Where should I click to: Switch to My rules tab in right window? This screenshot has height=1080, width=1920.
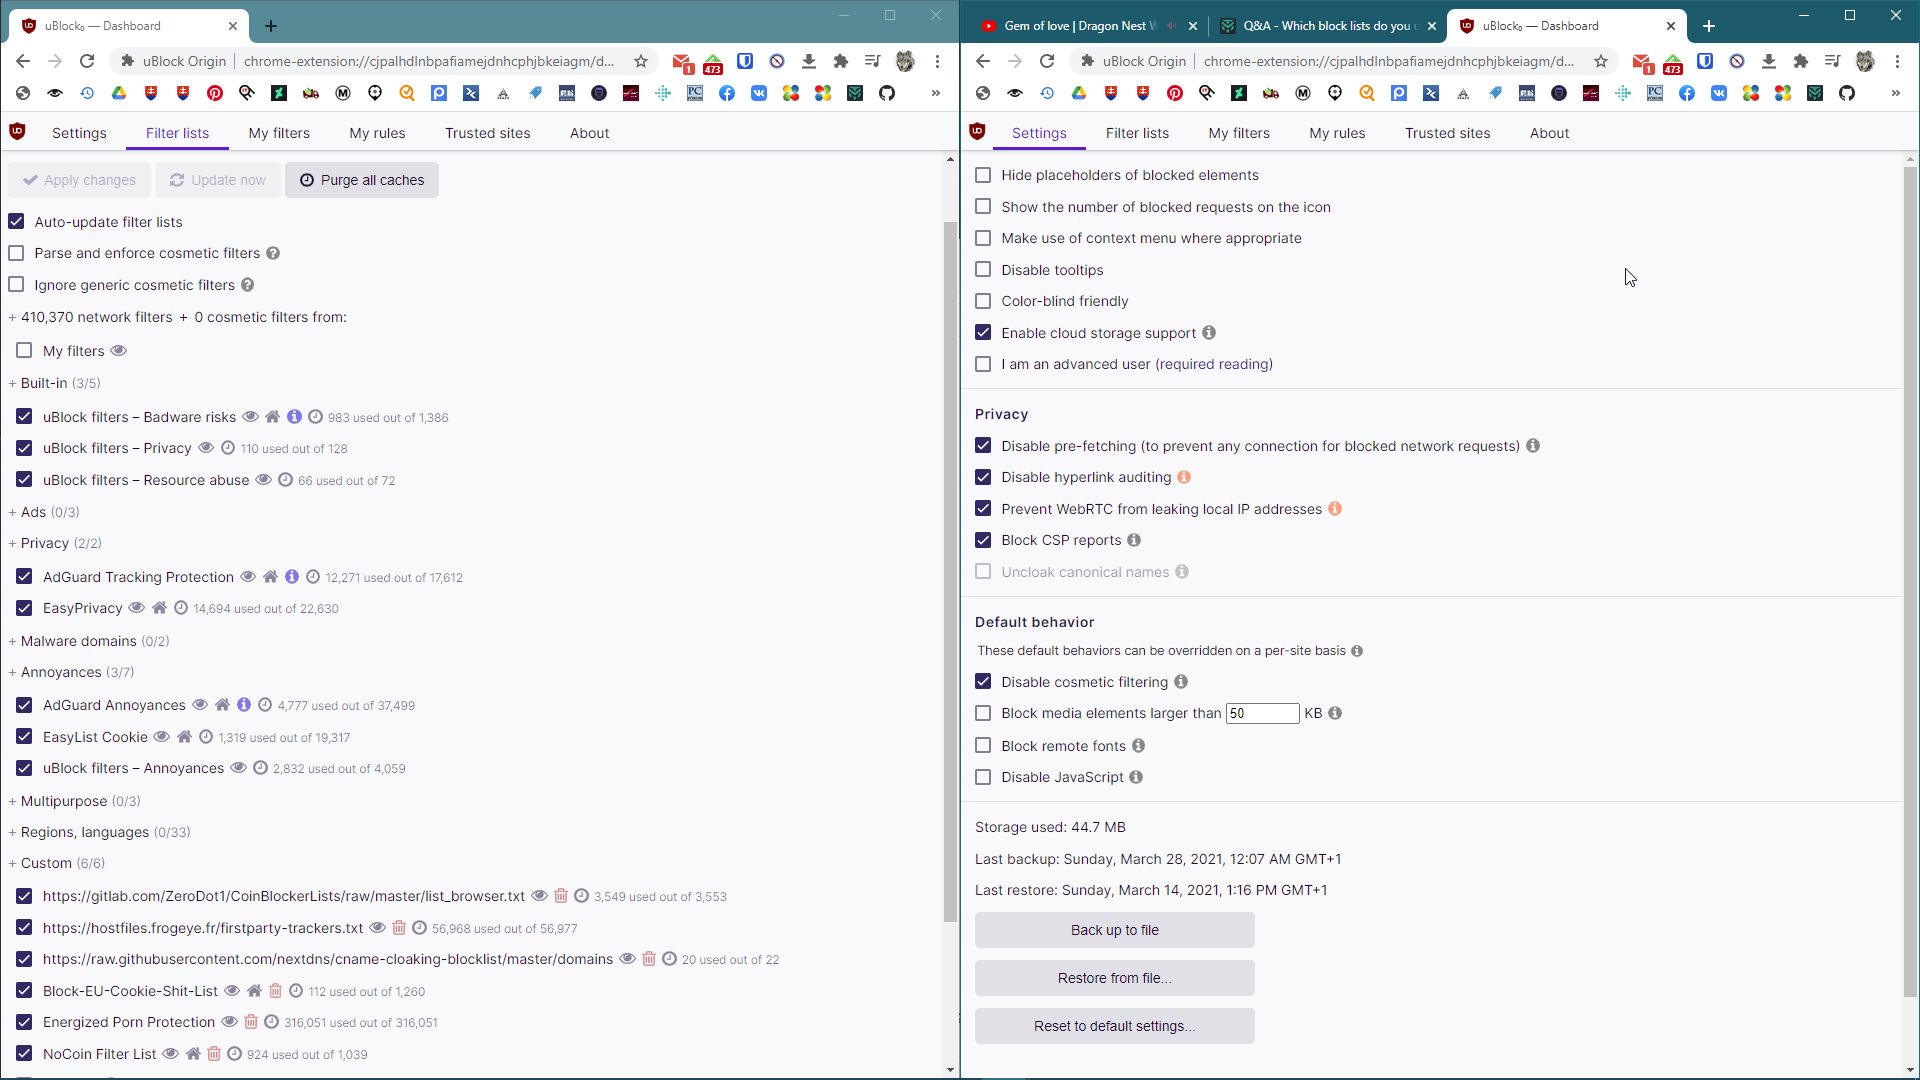pyautogui.click(x=1337, y=133)
